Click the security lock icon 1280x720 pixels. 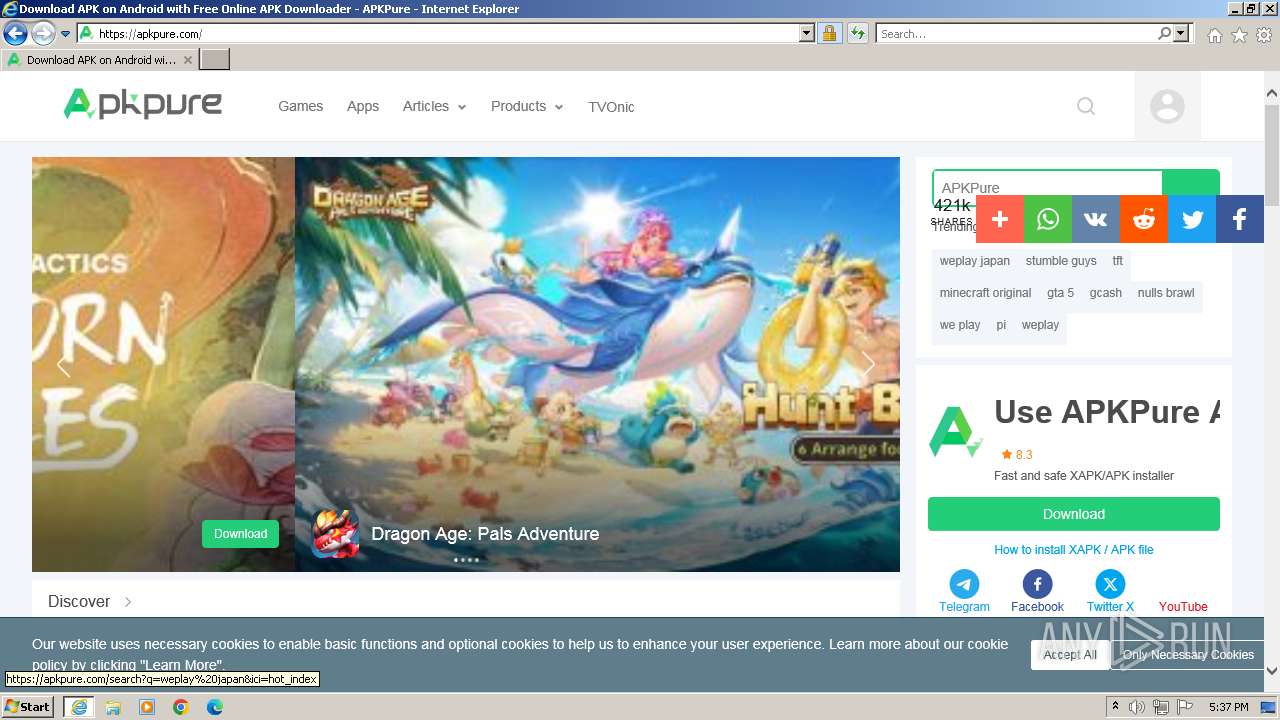click(x=829, y=34)
